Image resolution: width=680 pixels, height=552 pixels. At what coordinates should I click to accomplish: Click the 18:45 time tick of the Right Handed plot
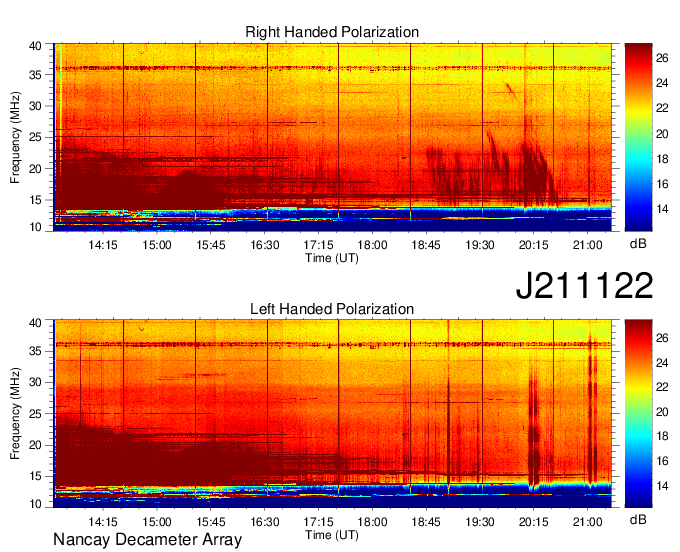pyautogui.click(x=426, y=245)
